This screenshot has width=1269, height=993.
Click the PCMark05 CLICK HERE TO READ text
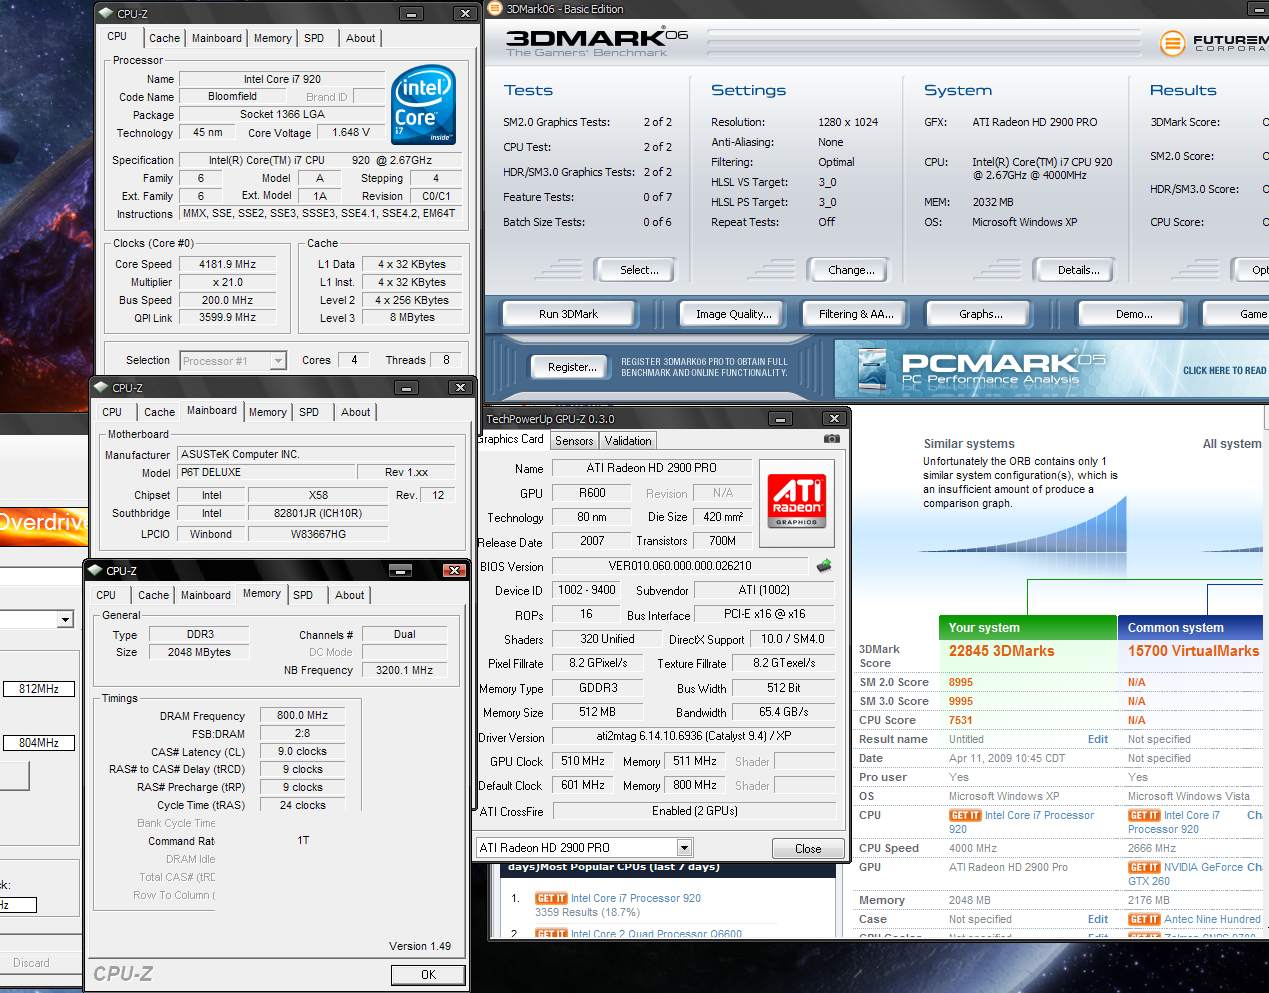pos(1224,370)
